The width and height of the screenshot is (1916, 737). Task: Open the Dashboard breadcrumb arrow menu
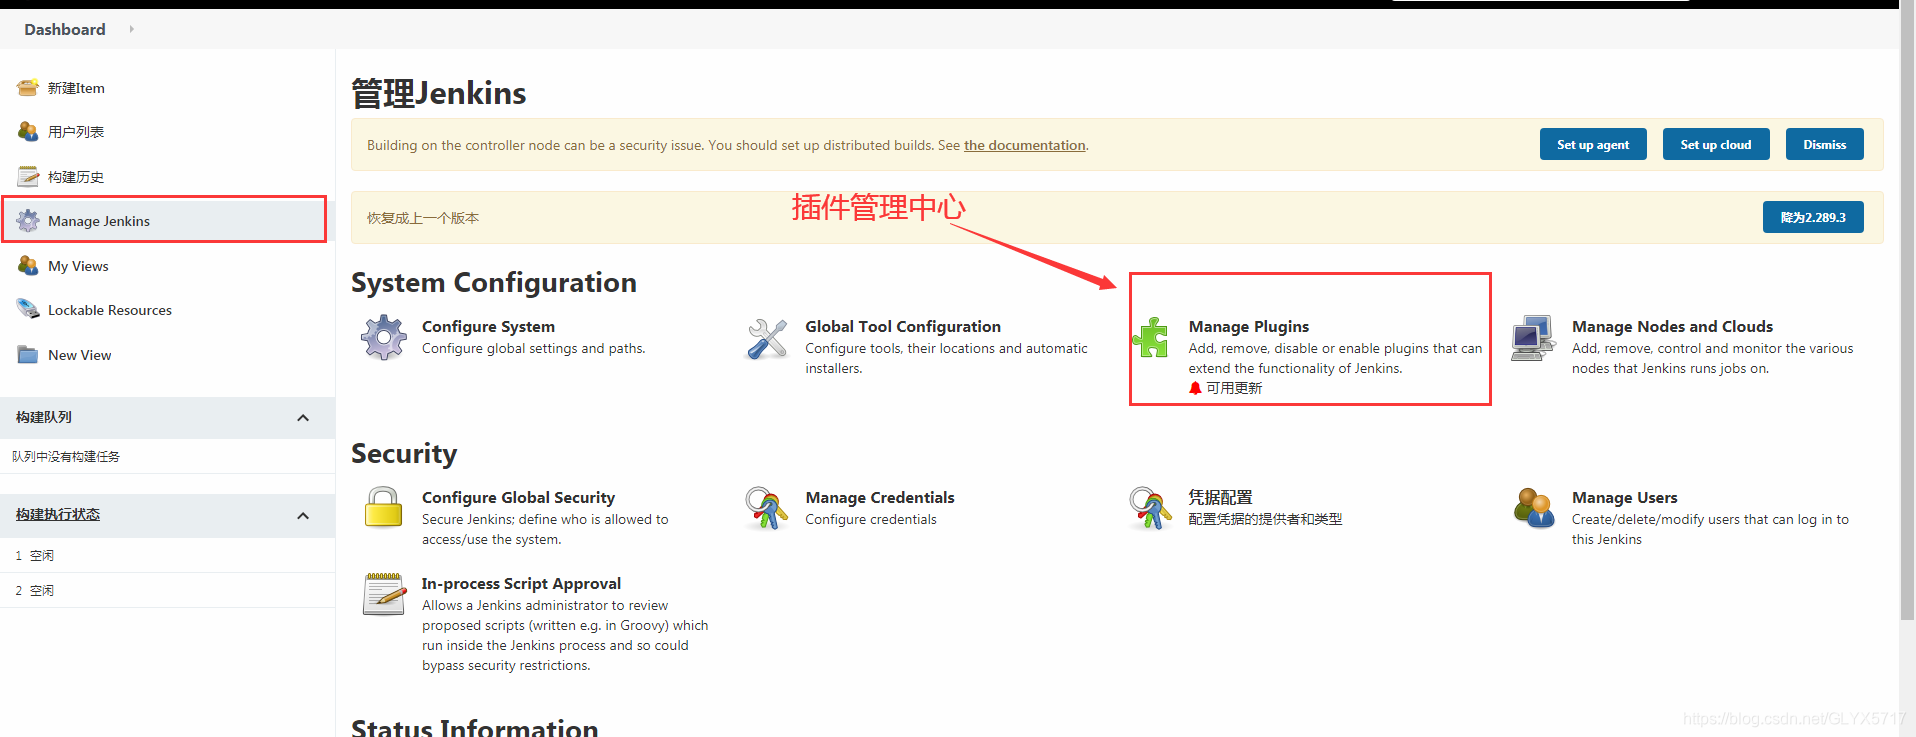(x=131, y=29)
